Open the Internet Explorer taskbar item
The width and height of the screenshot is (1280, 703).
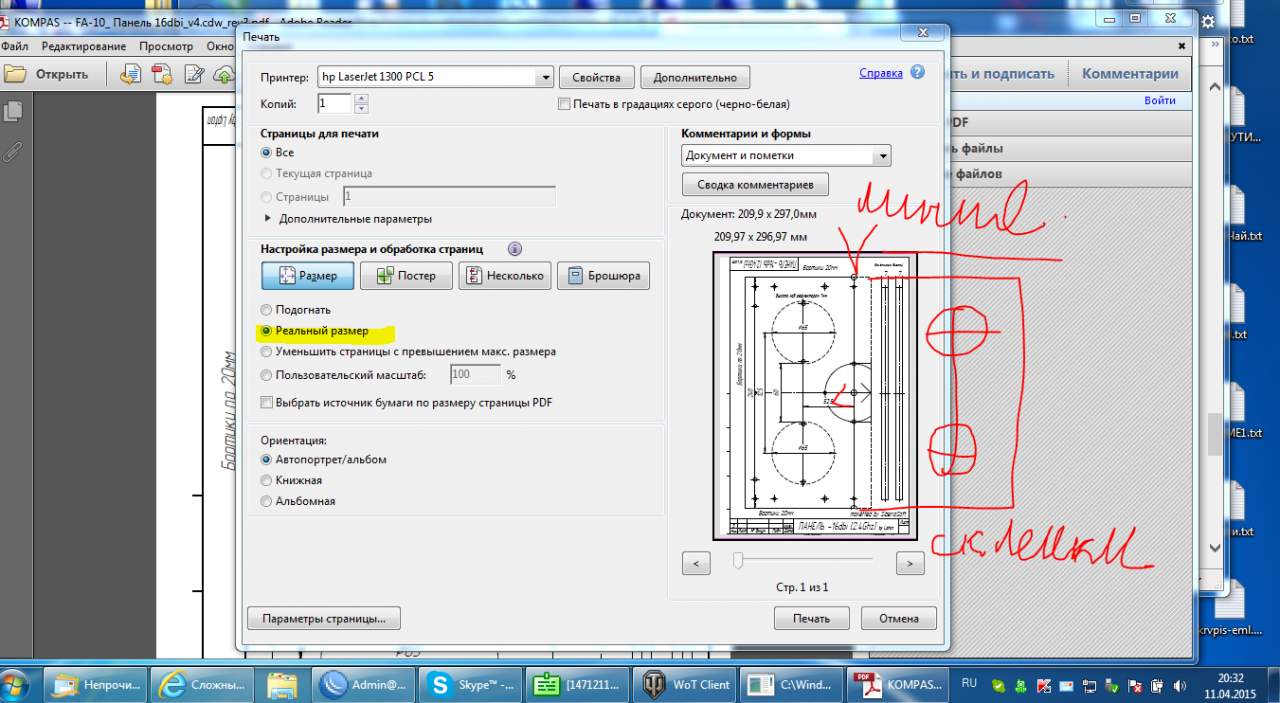(201, 685)
